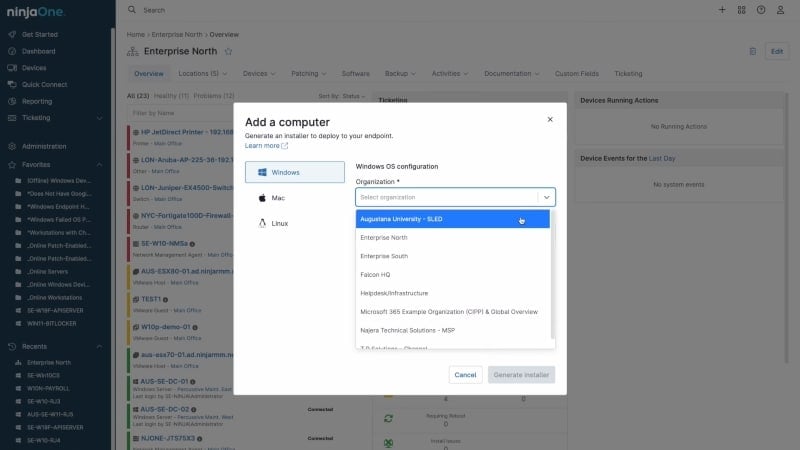Switch to the Ticketing tab
The height and width of the screenshot is (450, 800).
pos(628,74)
